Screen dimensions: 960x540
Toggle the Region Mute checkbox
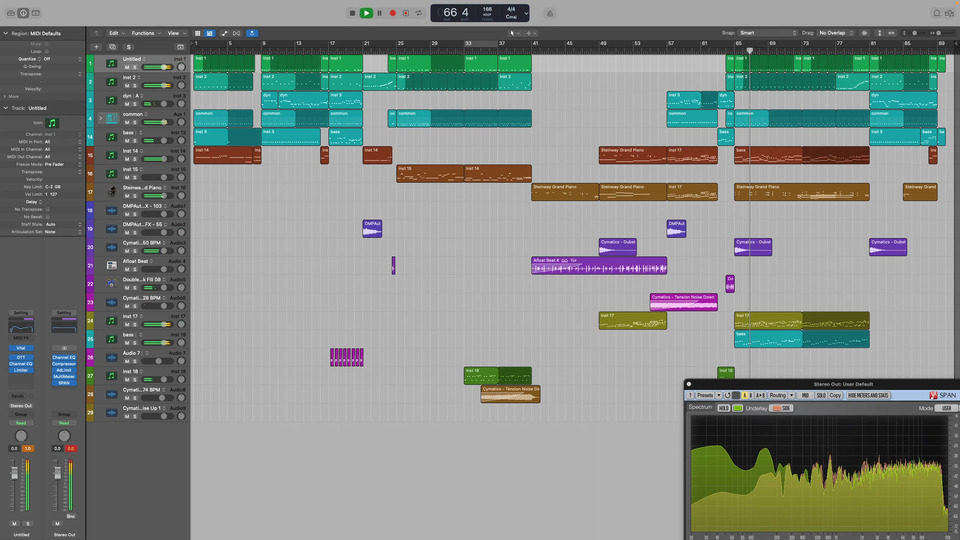[x=47, y=44]
